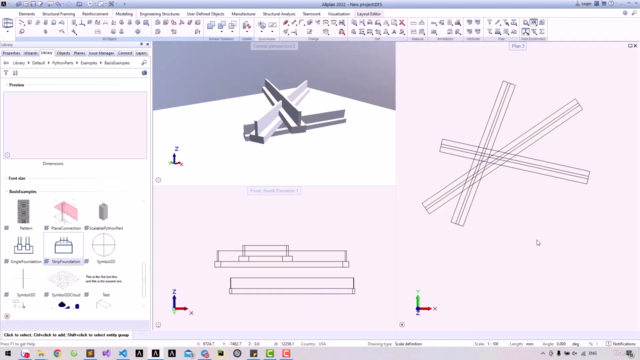The height and width of the screenshot is (360, 640).
Task: Toggle the Preview section collapse arrow
Action: (x=7, y=85)
